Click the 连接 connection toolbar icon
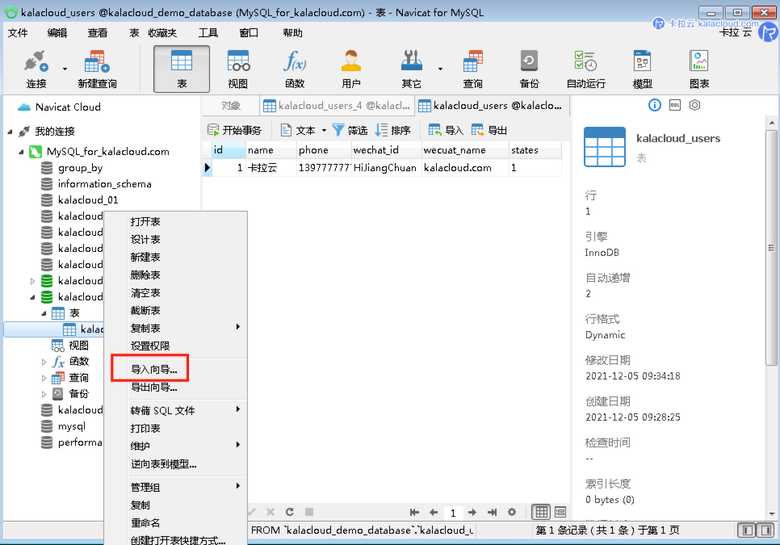 tap(36, 69)
